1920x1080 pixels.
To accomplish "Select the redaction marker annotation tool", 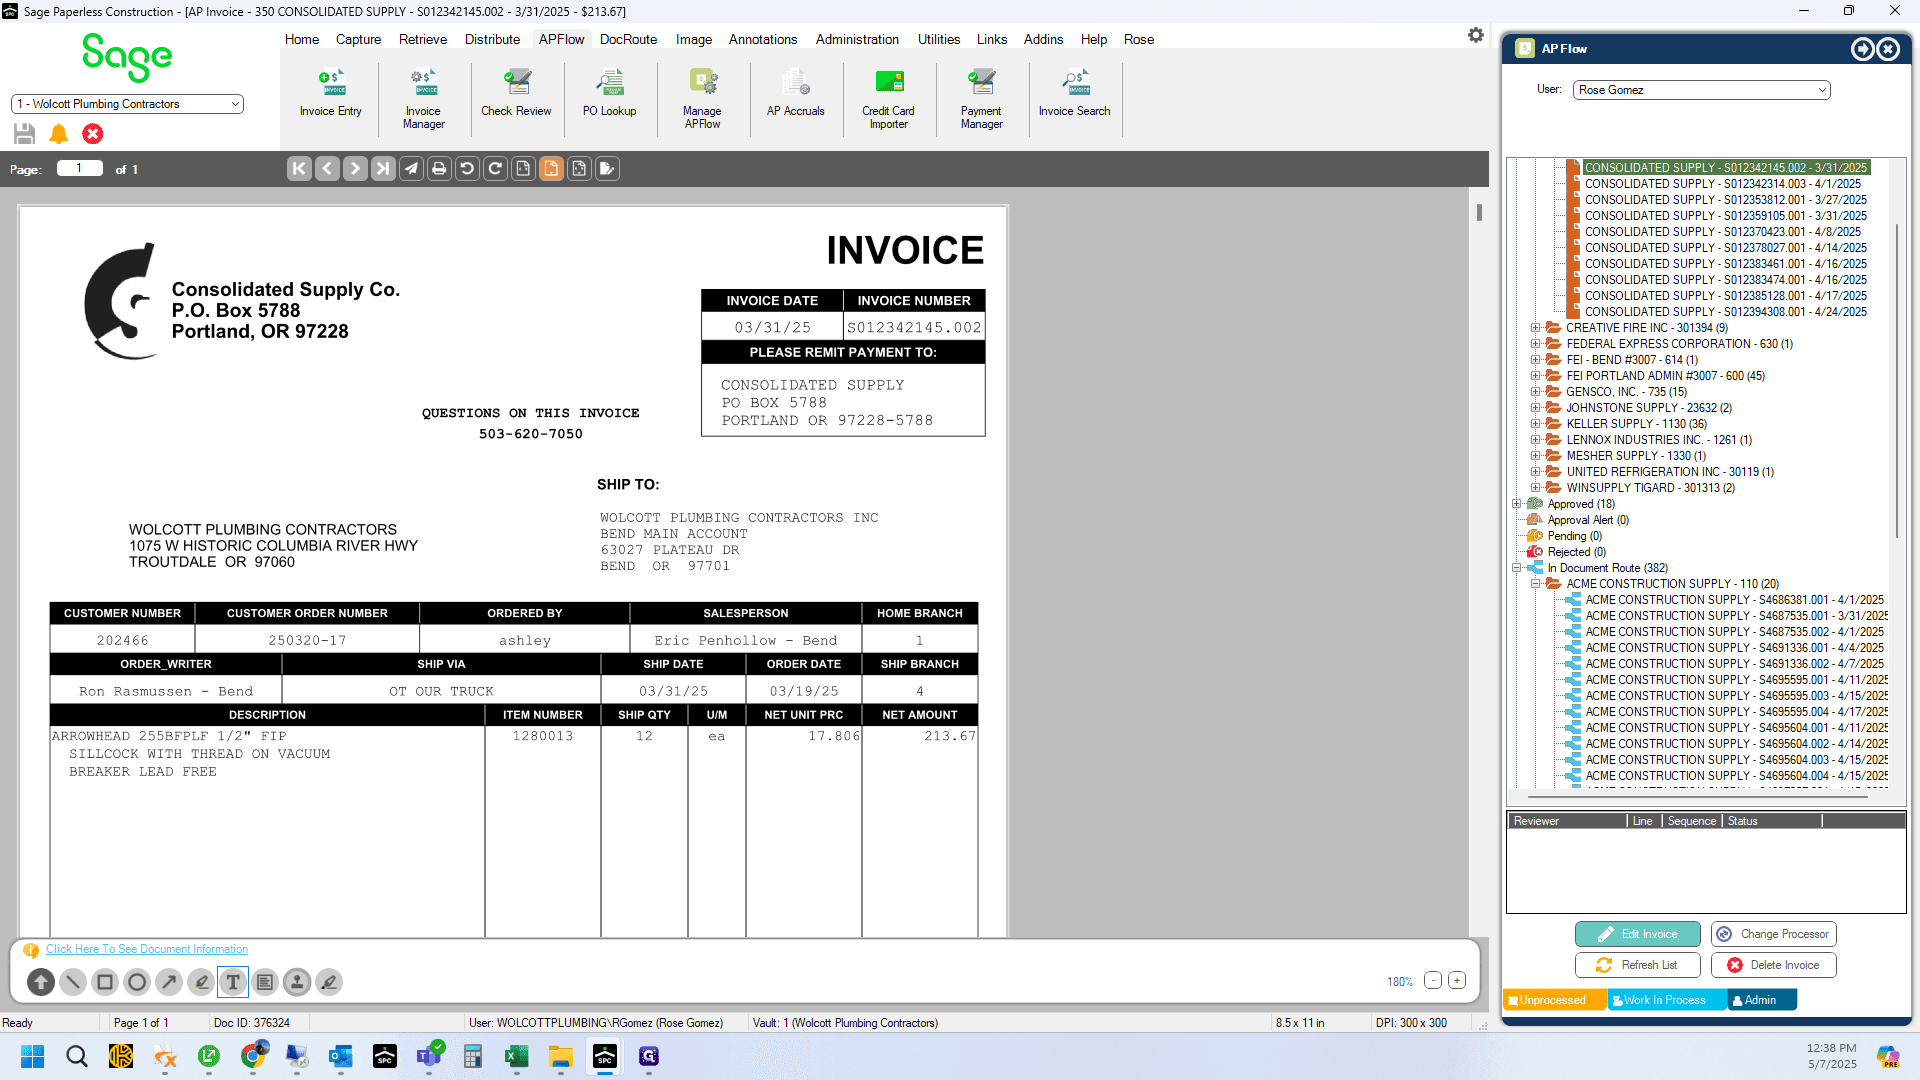I will (329, 982).
